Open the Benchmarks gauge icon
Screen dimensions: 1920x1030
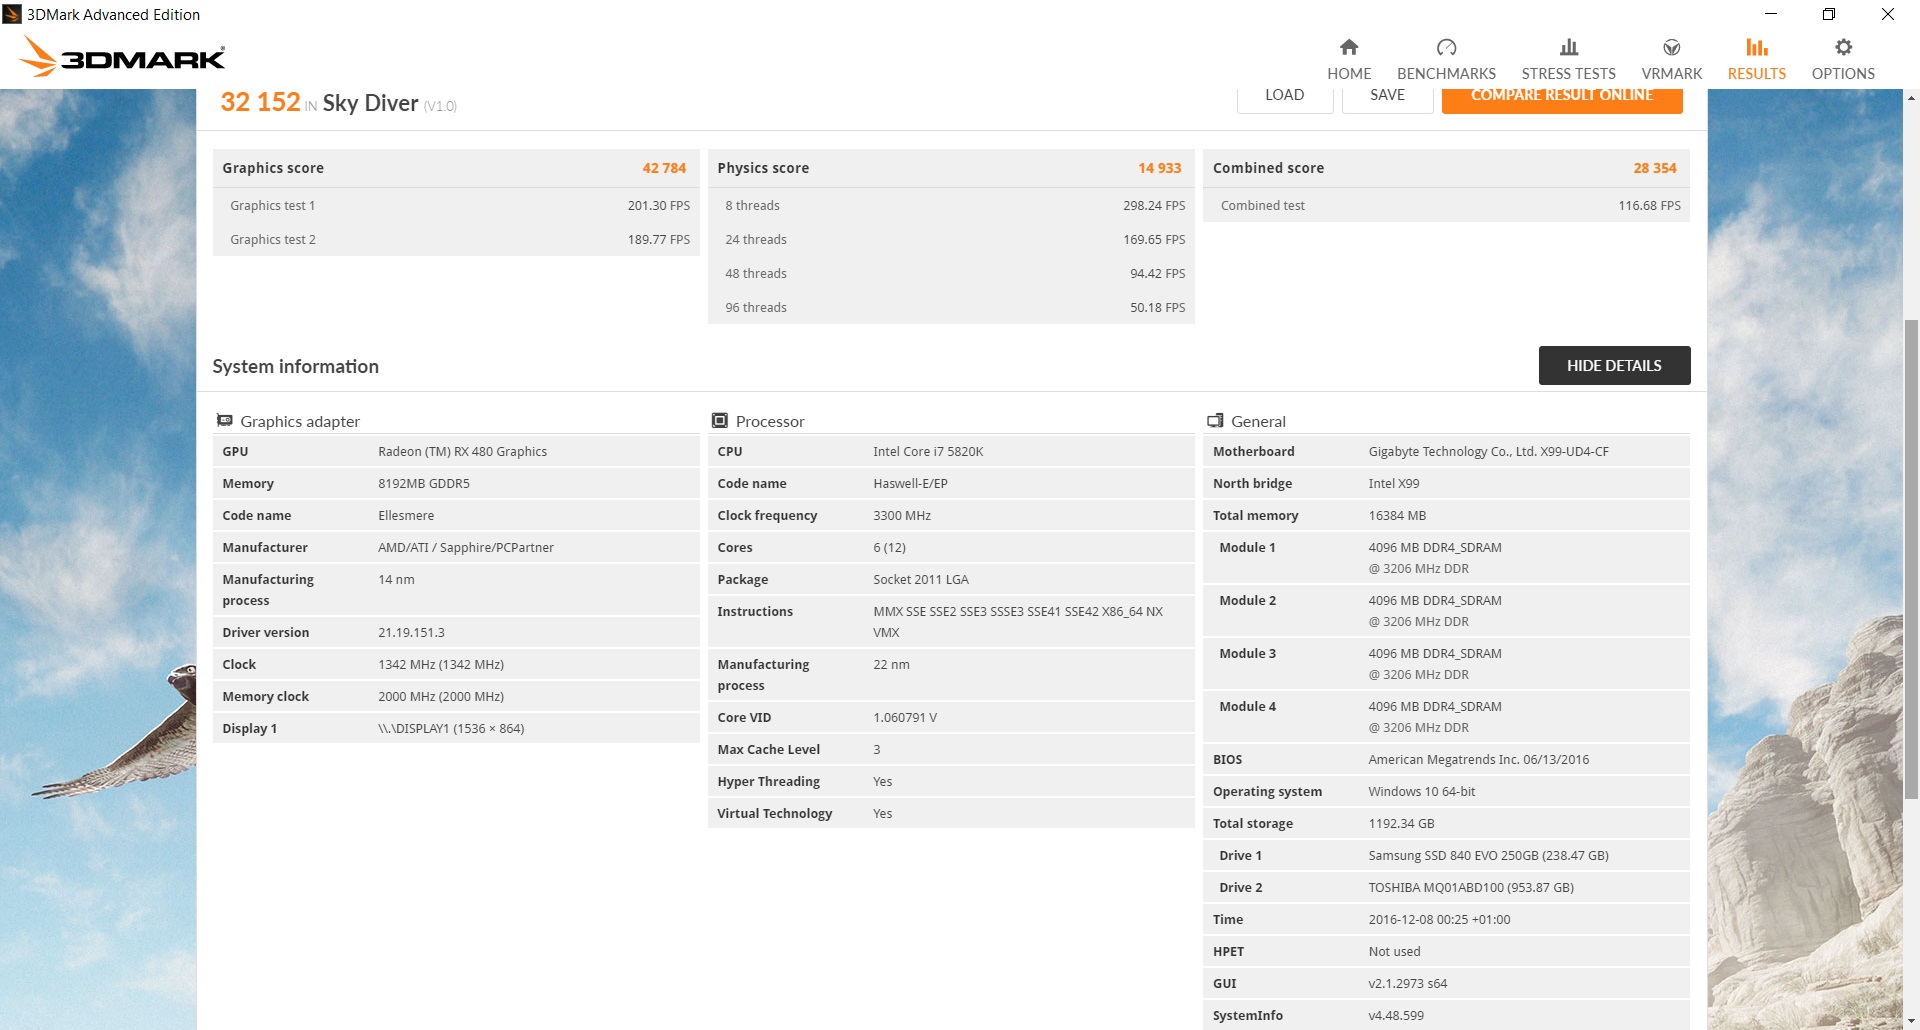1446,47
